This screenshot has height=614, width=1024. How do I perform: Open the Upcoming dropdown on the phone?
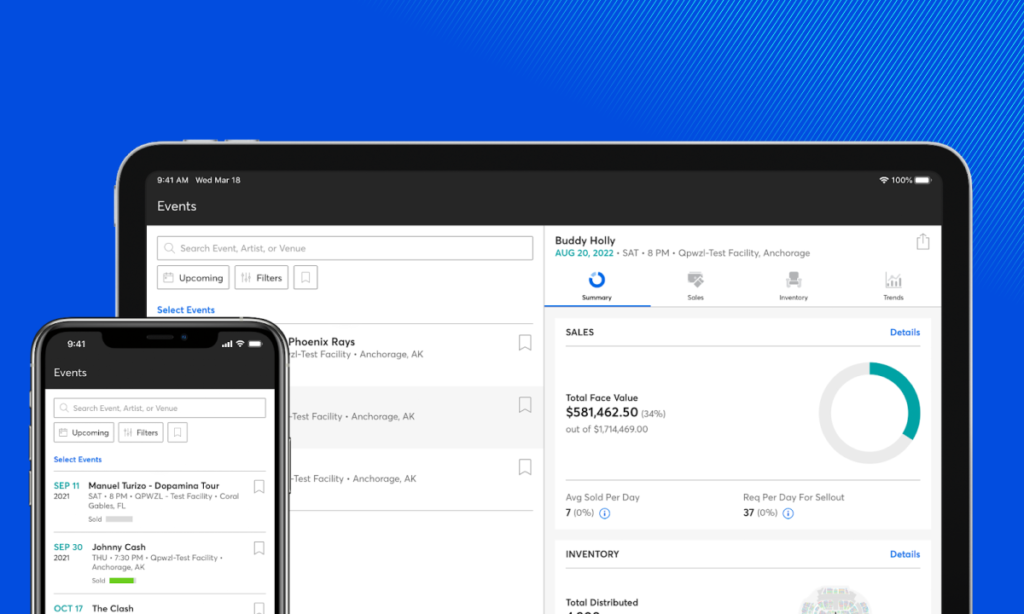(x=83, y=433)
